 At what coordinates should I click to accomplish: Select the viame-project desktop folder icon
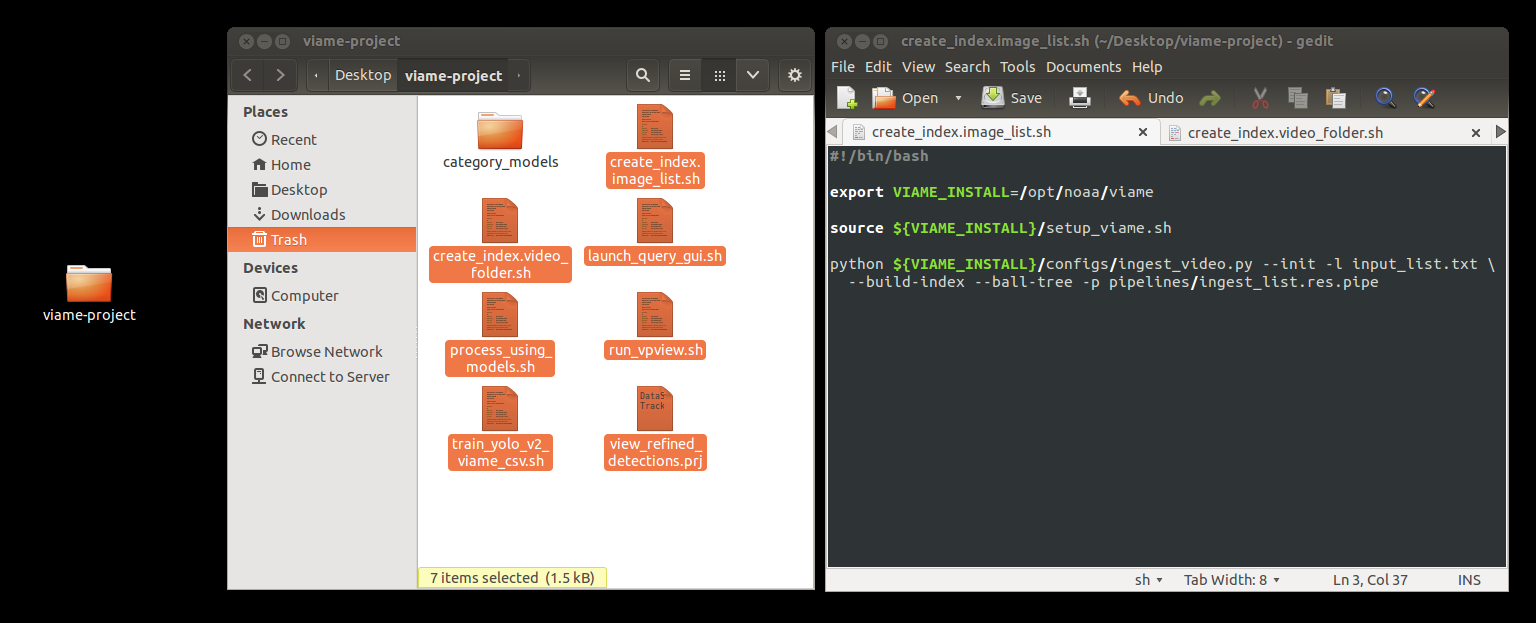pyautogui.click(x=89, y=283)
